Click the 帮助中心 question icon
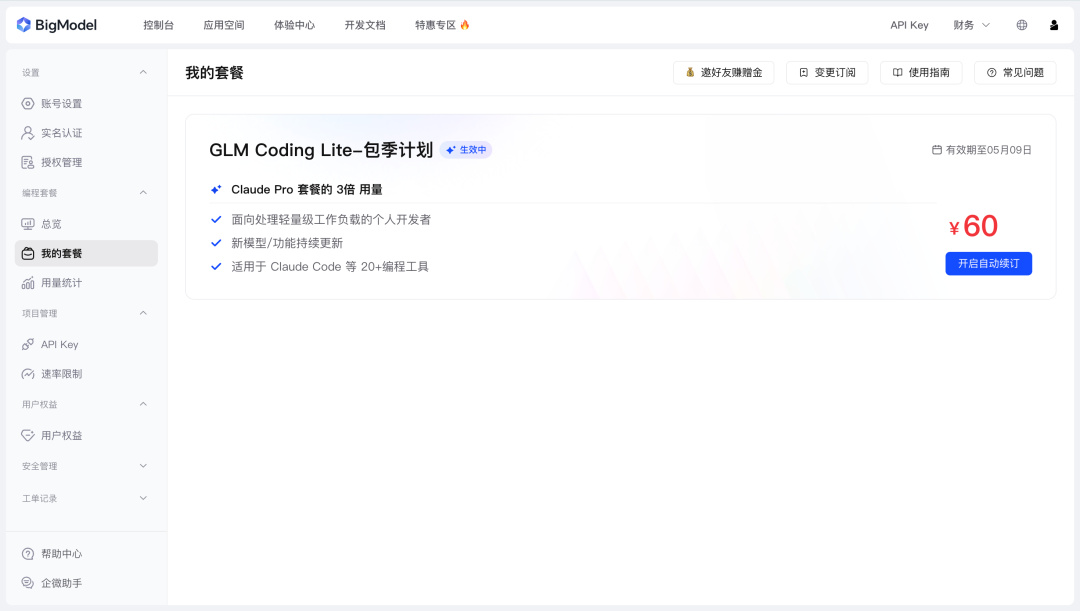The image size is (1080, 611). 28,554
